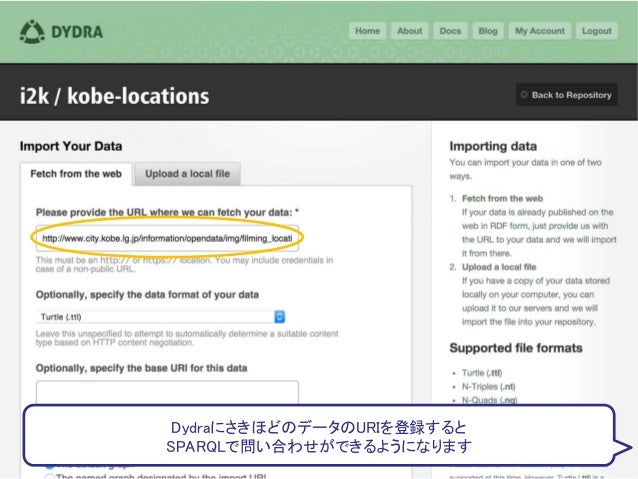
Task: Click sidebar item 'Fetch from the web'
Action: pos(503,199)
